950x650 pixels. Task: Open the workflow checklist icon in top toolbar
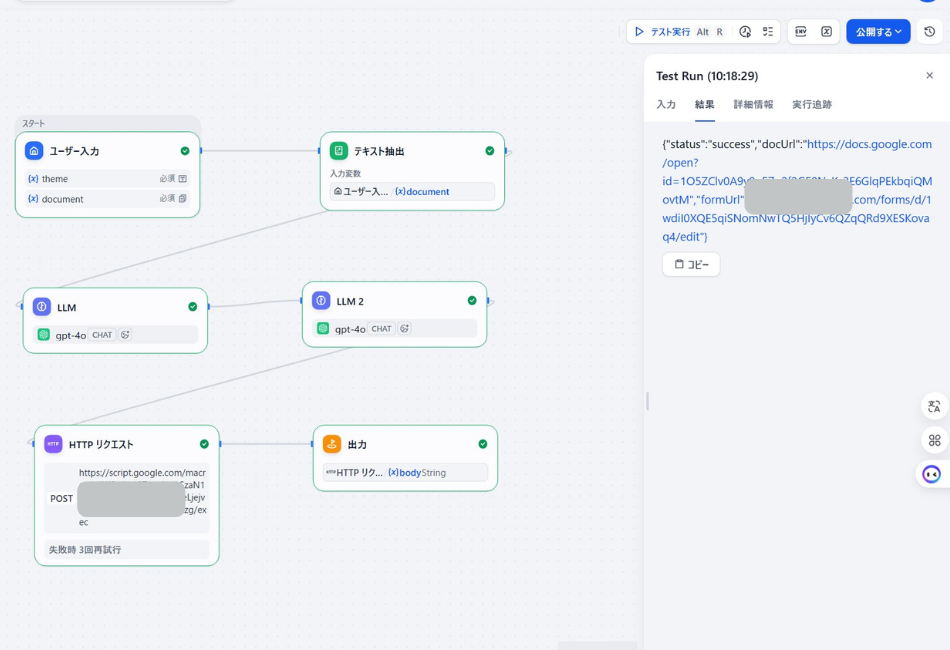point(769,31)
